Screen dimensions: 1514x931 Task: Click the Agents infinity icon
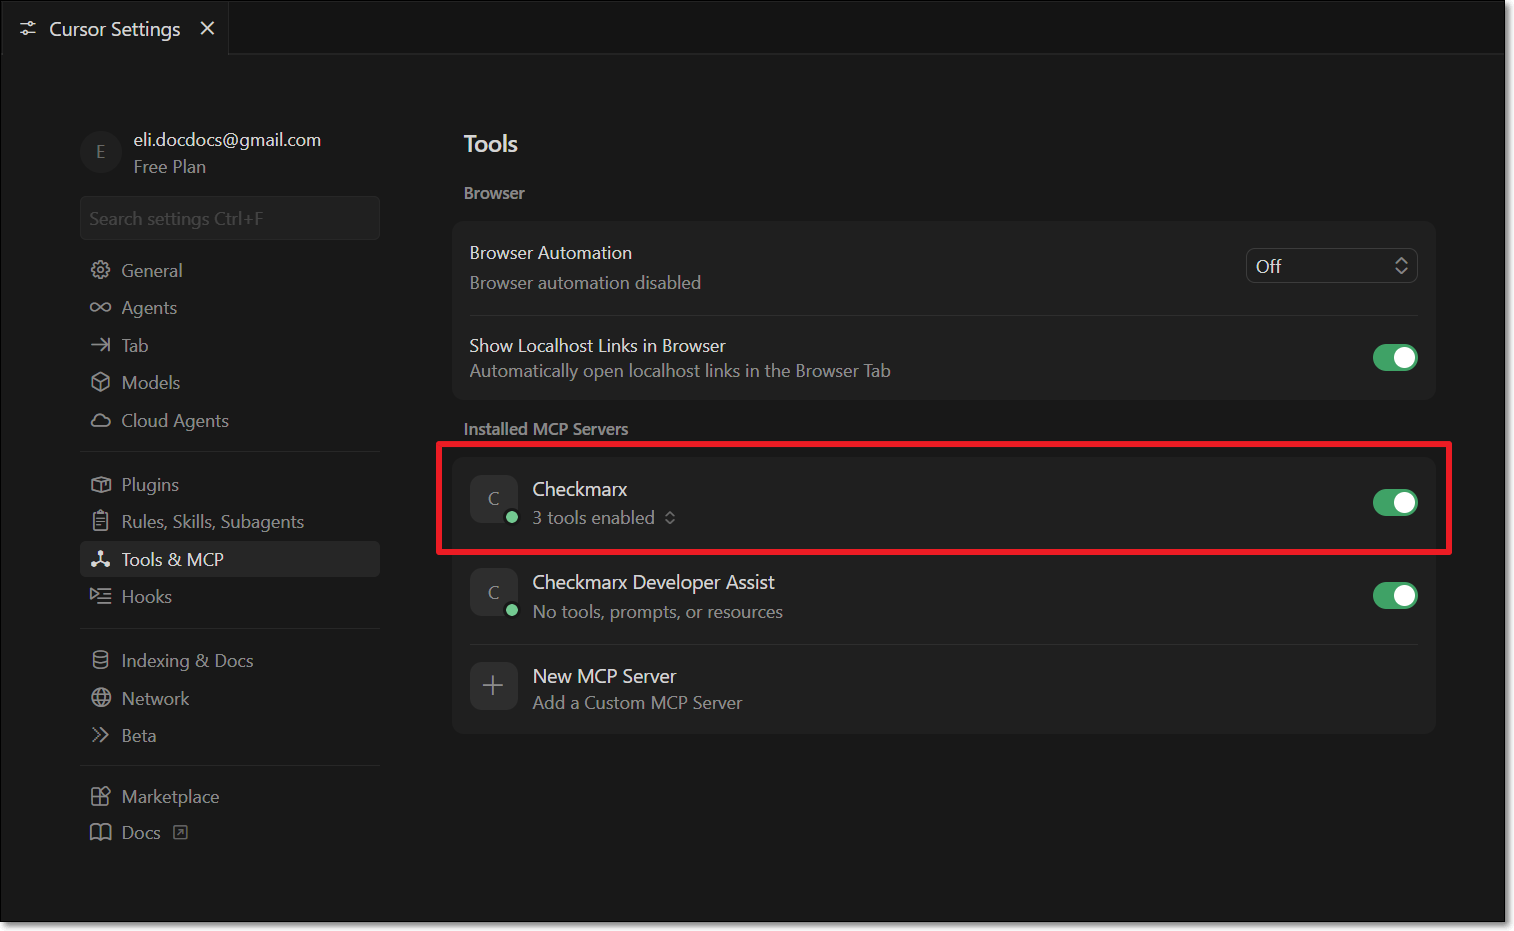[x=100, y=308]
